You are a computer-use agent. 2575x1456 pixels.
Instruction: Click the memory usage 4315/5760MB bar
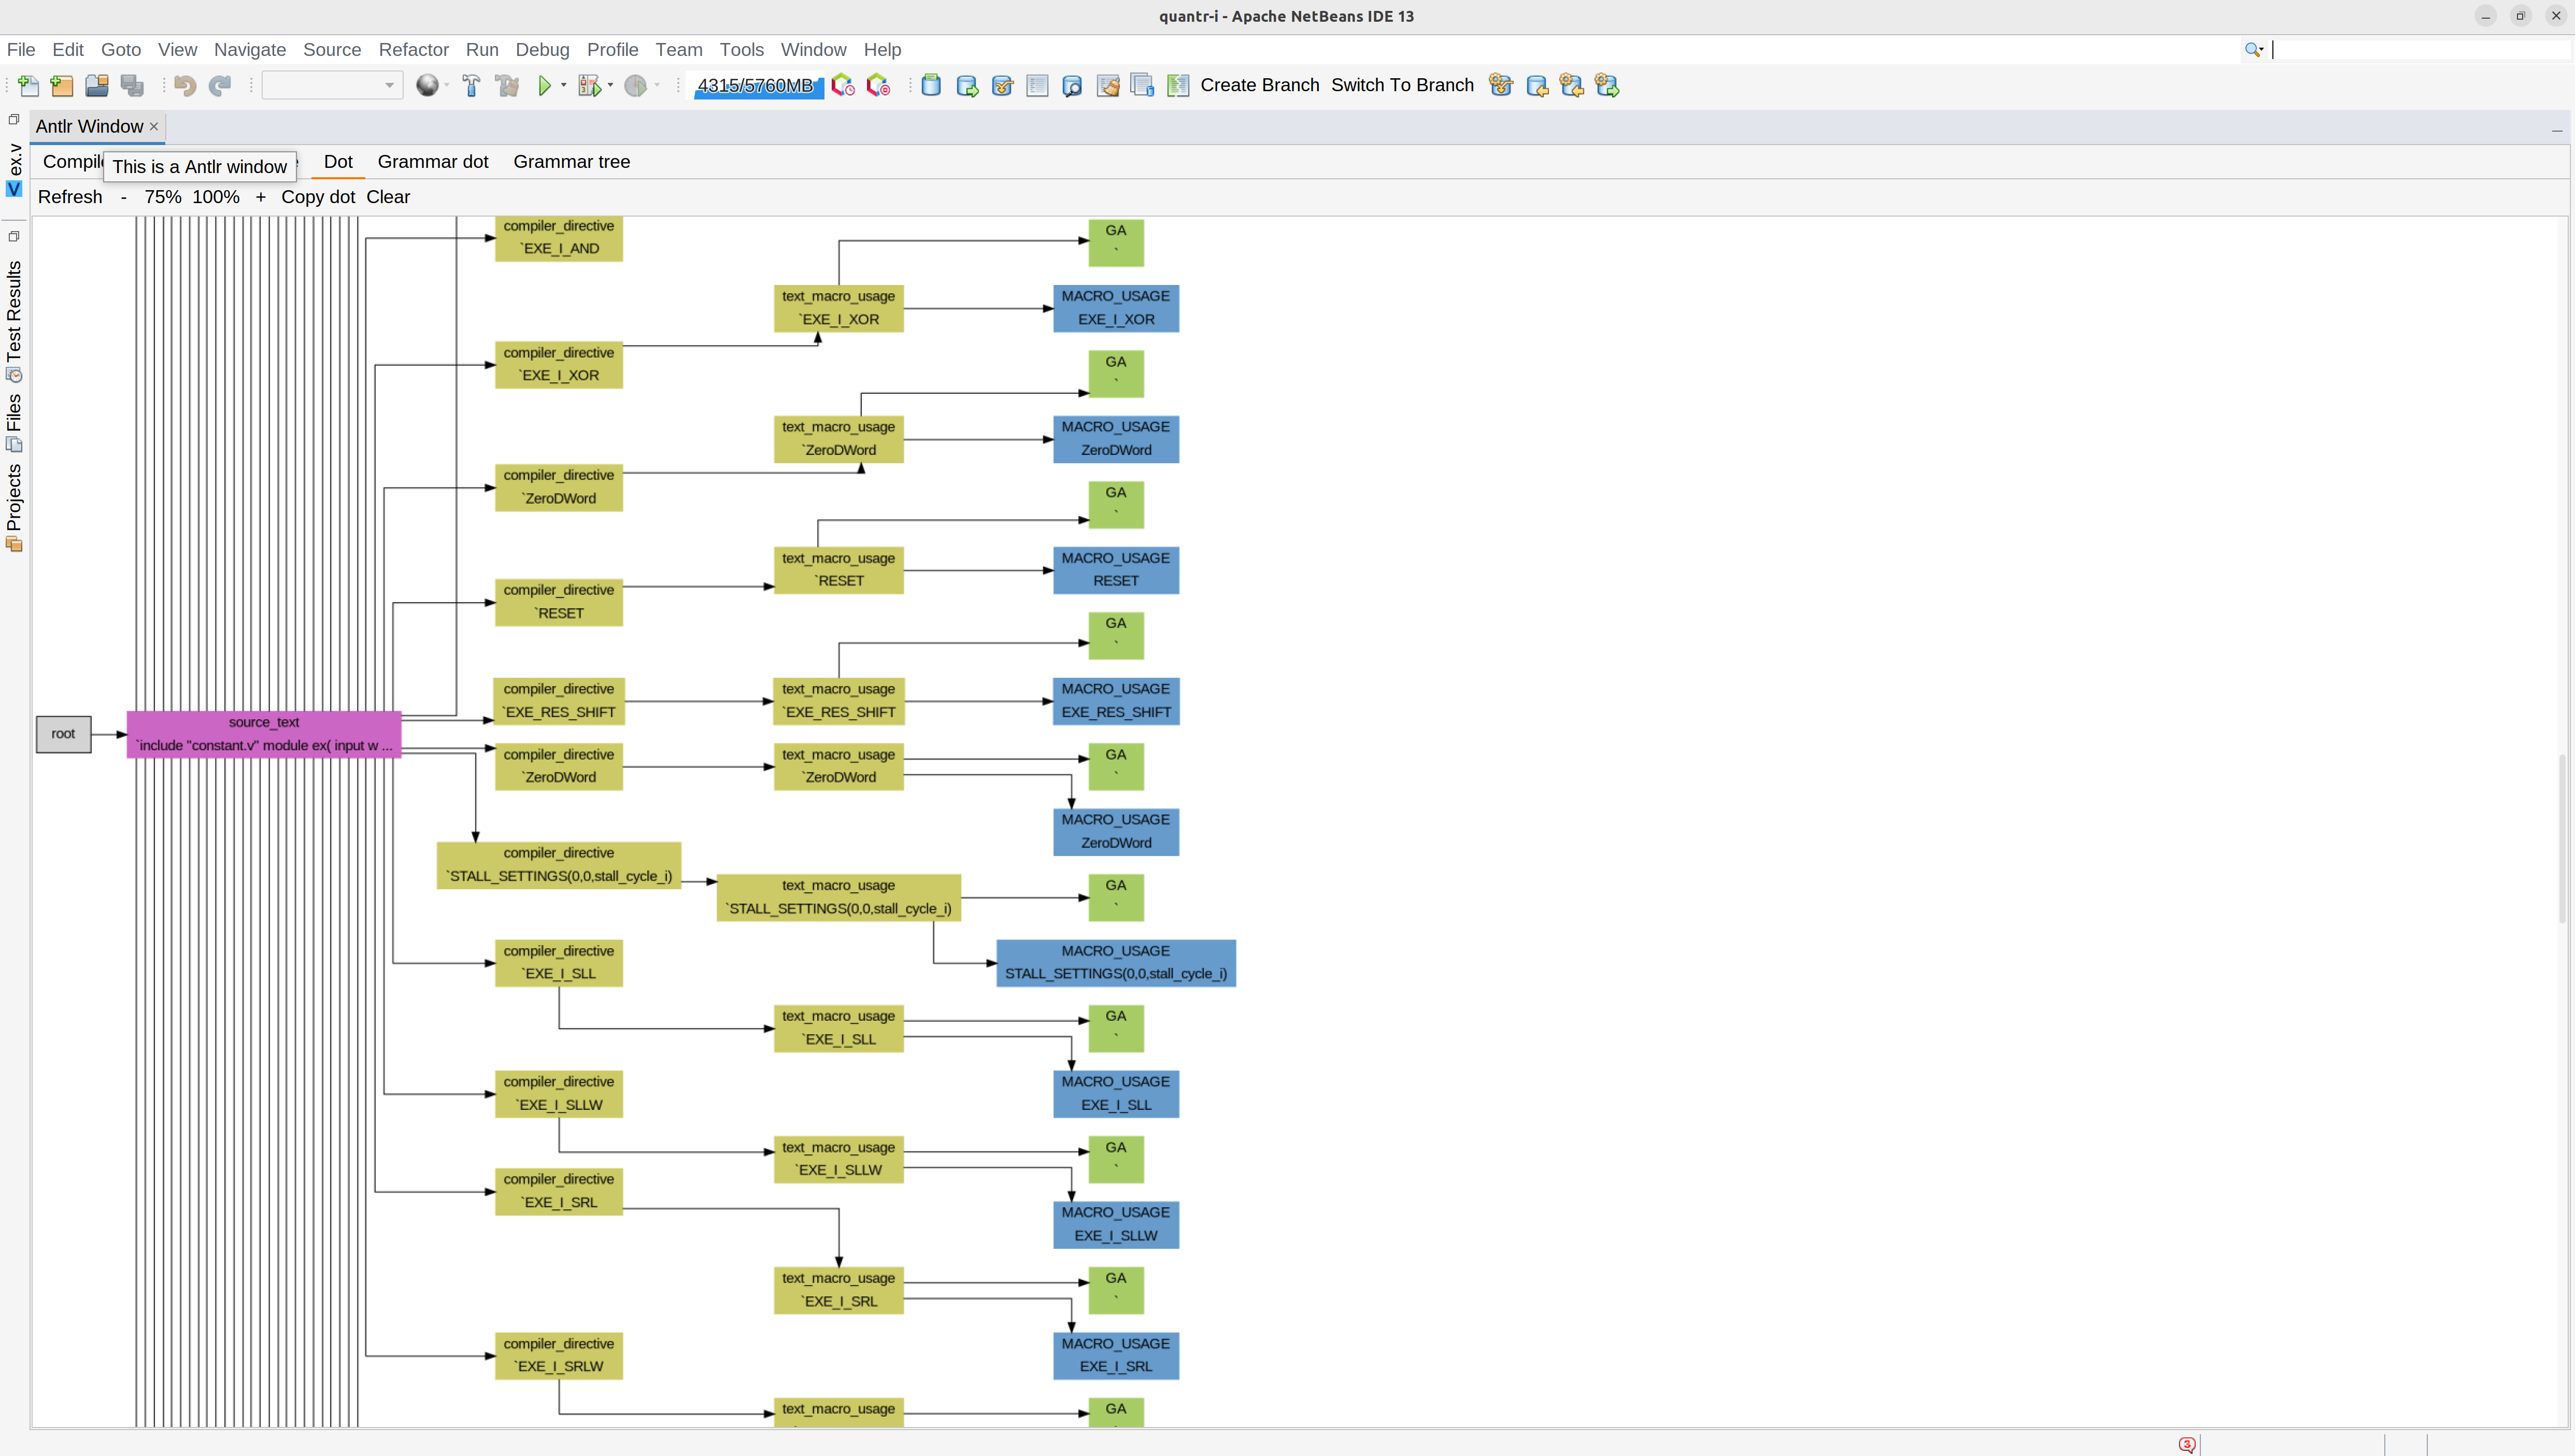pos(758,86)
